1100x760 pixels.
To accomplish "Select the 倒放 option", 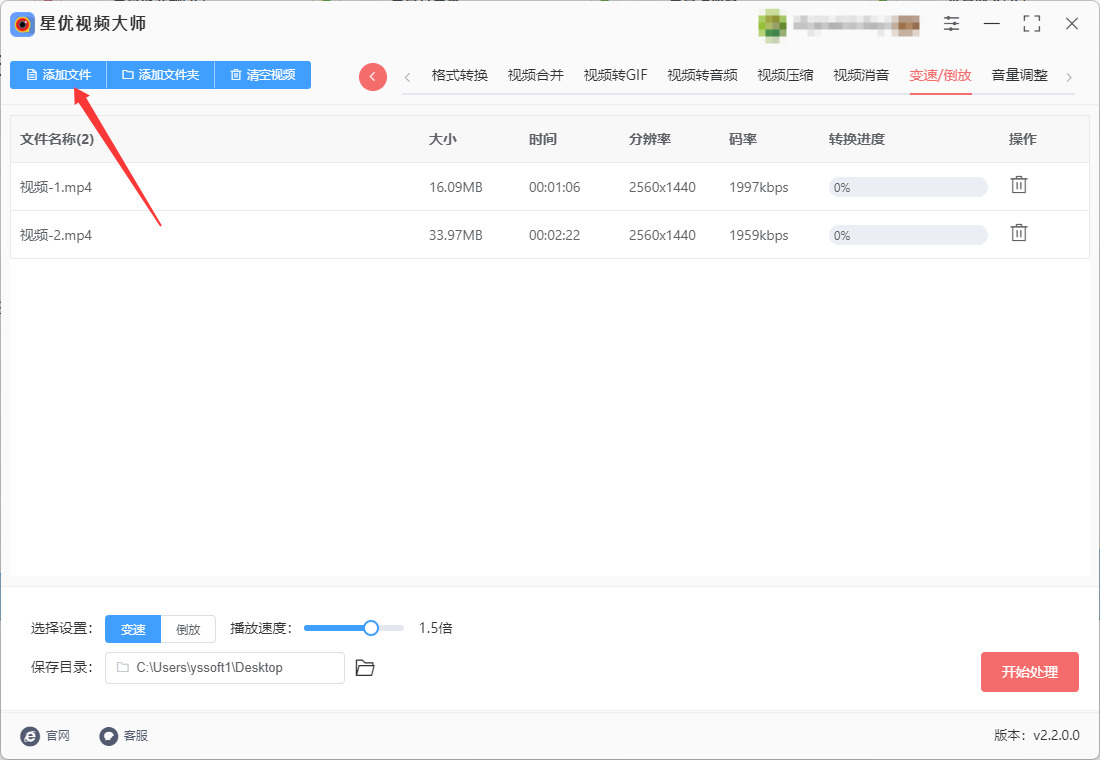I will pyautogui.click(x=188, y=629).
